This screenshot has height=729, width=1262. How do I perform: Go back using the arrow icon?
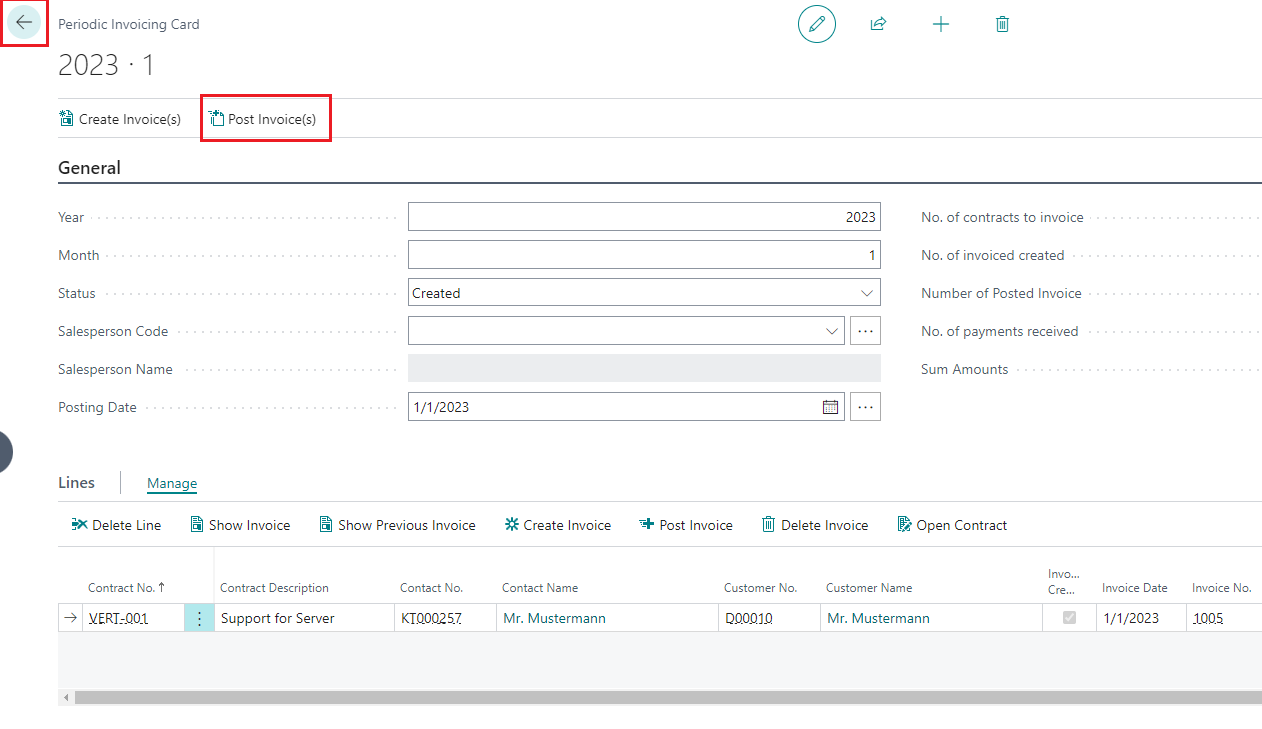tap(24, 22)
